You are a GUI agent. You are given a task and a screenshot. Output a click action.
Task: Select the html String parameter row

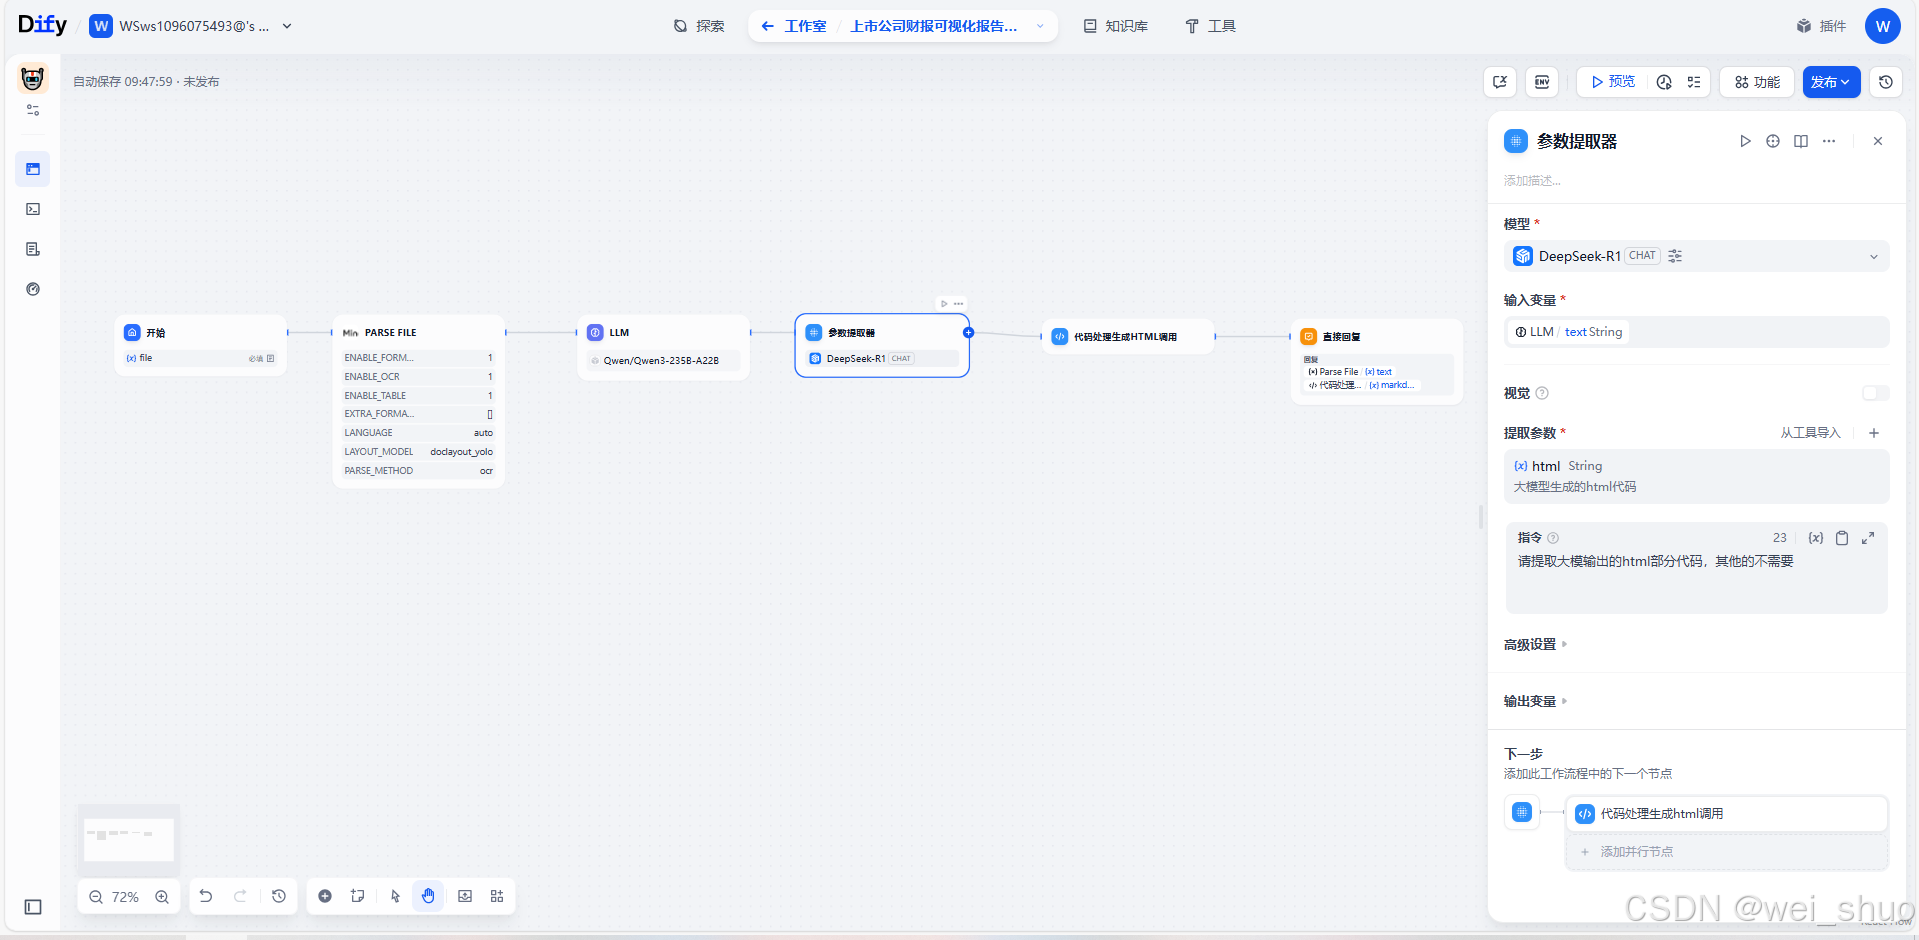(x=1697, y=476)
